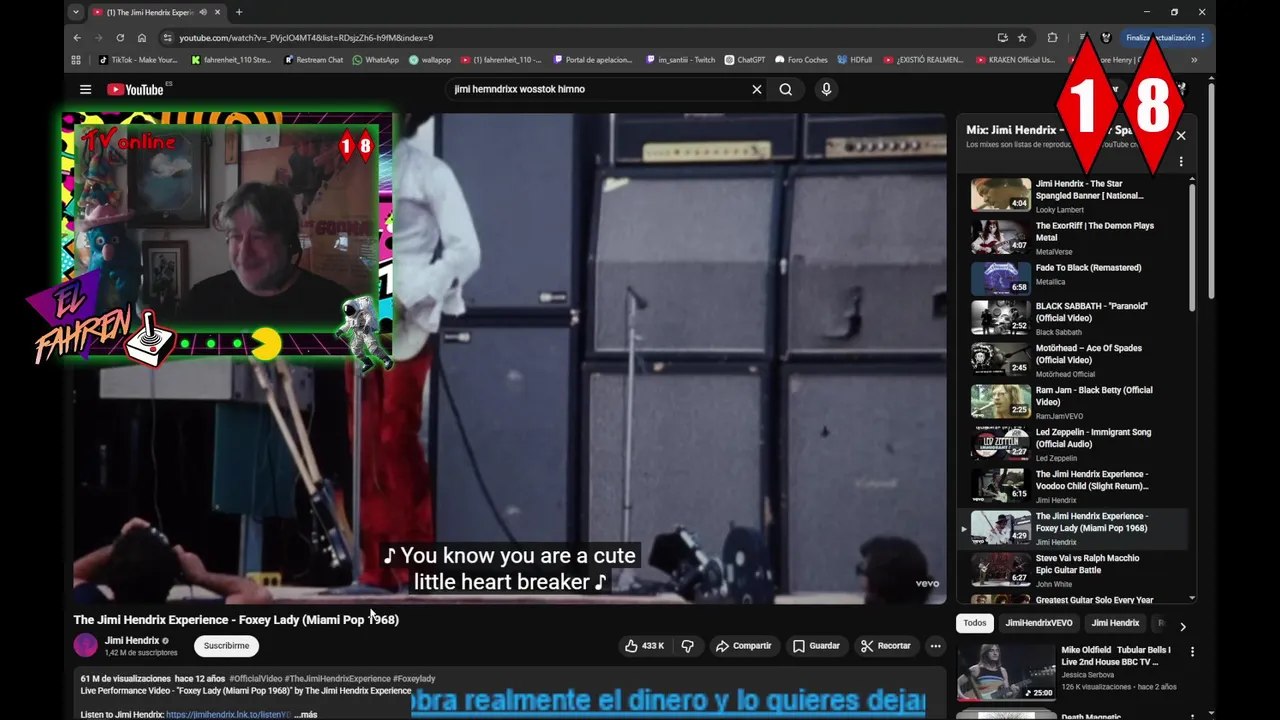Play Led Zeppelin Immigrant Song

click(x=1078, y=444)
